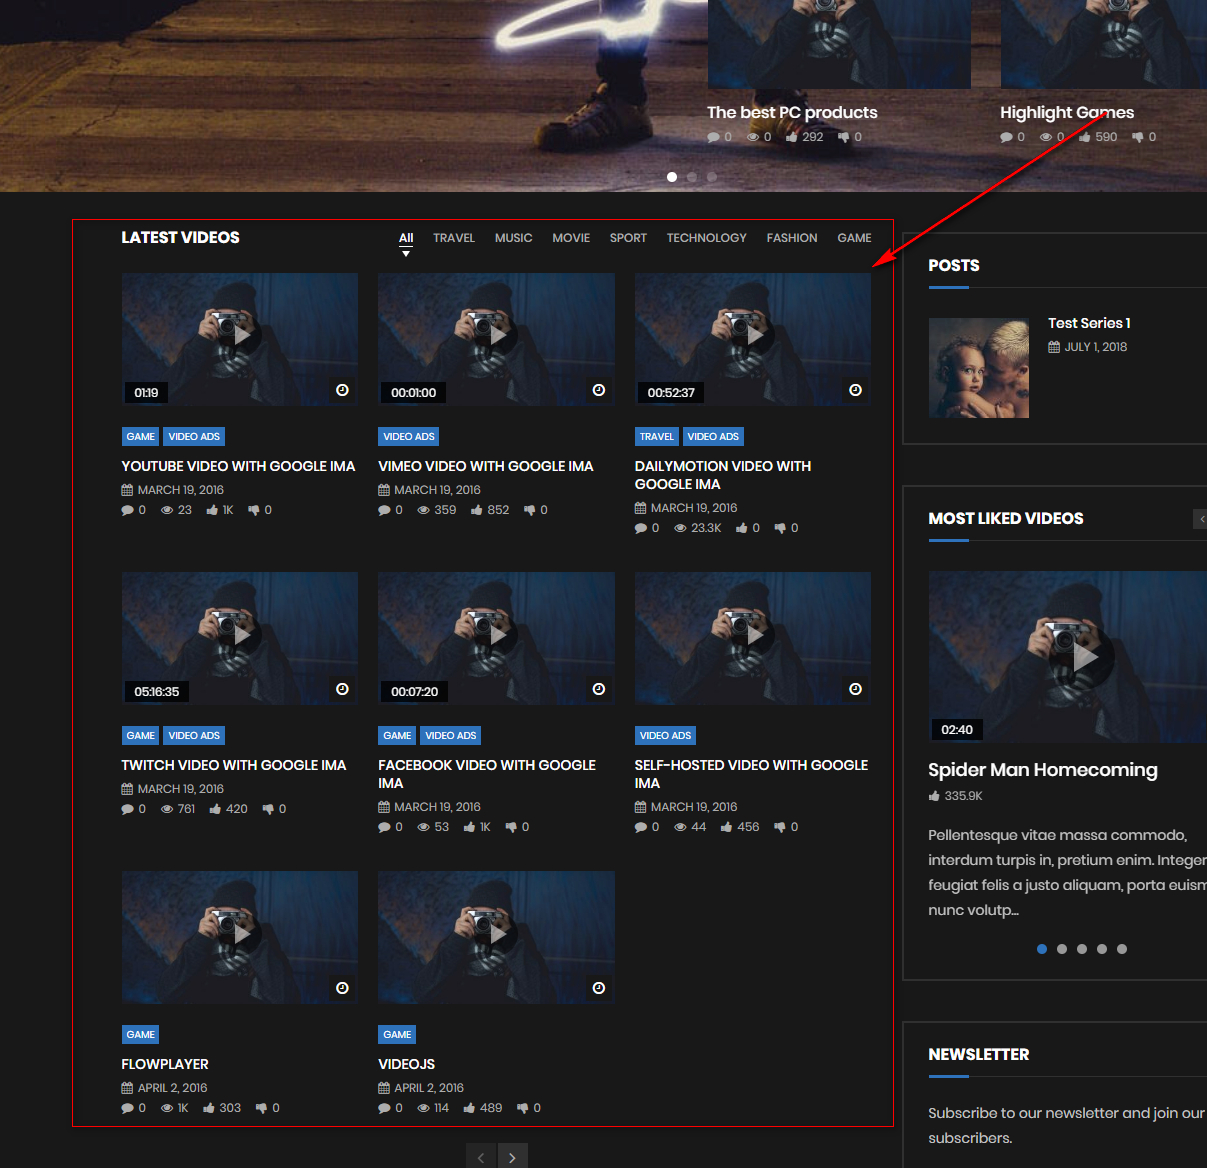The width and height of the screenshot is (1207, 1168).
Task: Switch to the TECHNOLOGY category tab
Action: click(706, 238)
